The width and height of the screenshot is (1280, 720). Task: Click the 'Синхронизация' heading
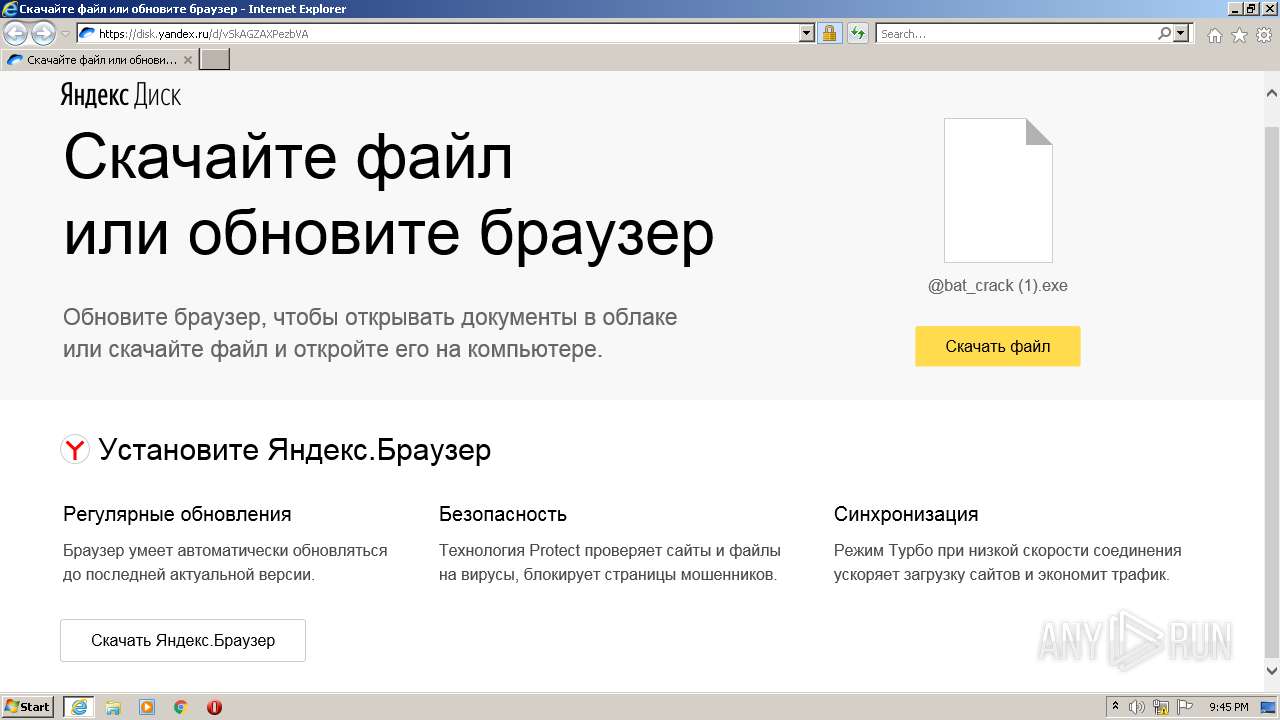coord(906,514)
